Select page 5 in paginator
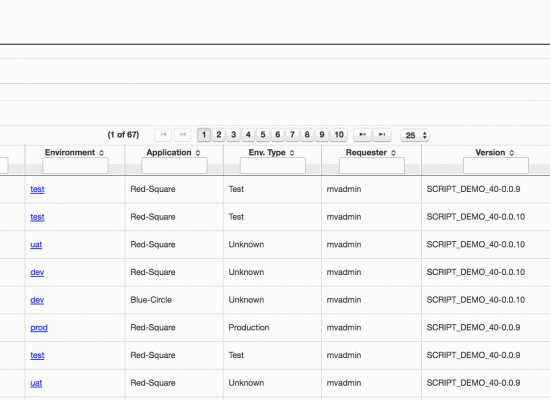Image resolution: width=550 pixels, height=400 pixels. click(x=263, y=135)
